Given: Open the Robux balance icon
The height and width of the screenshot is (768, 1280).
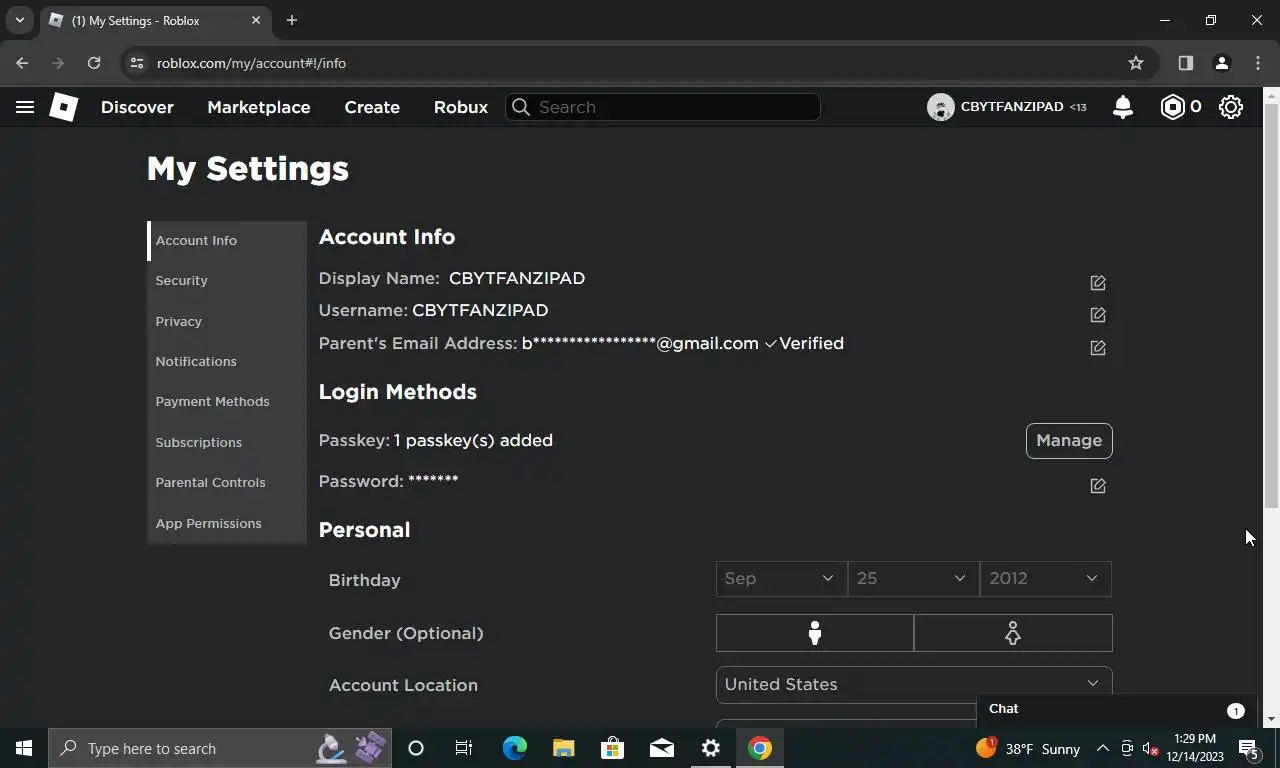Looking at the screenshot, I should click(x=1172, y=107).
